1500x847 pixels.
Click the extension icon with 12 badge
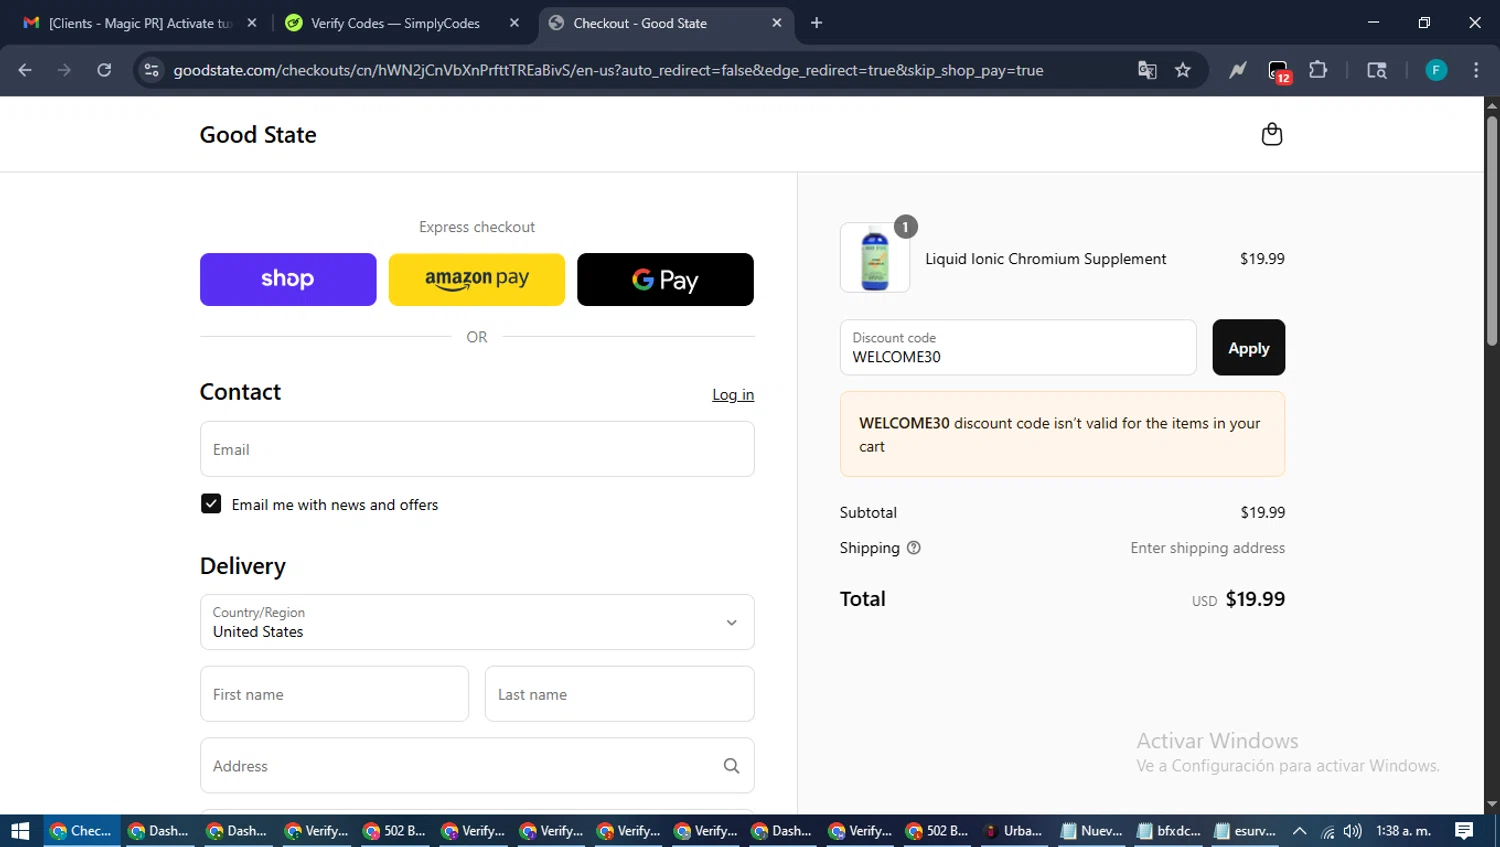1279,71
